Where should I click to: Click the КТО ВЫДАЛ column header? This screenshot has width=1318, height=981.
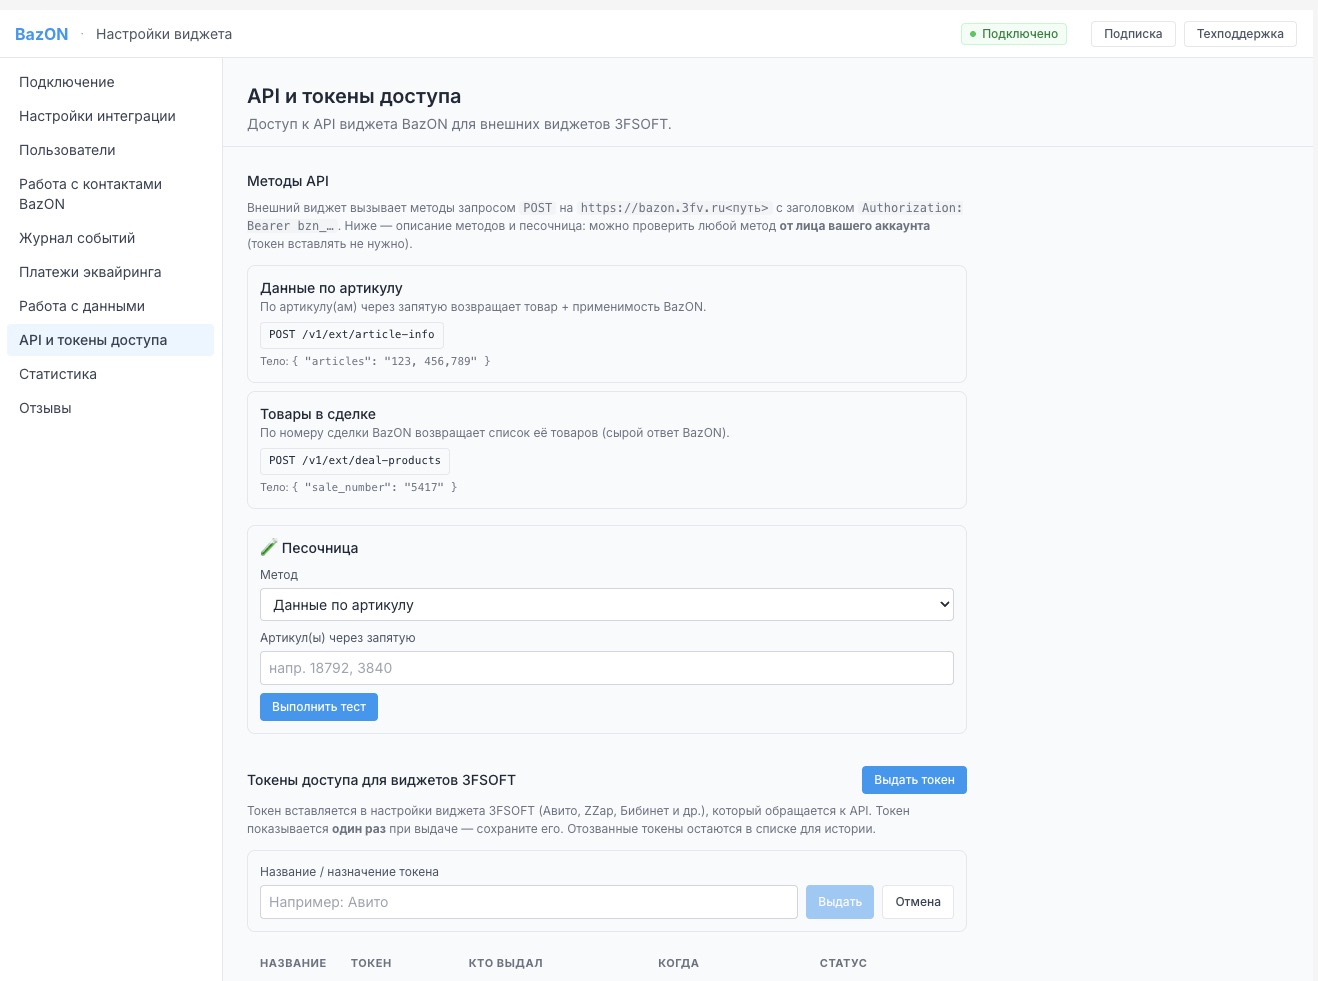click(505, 963)
